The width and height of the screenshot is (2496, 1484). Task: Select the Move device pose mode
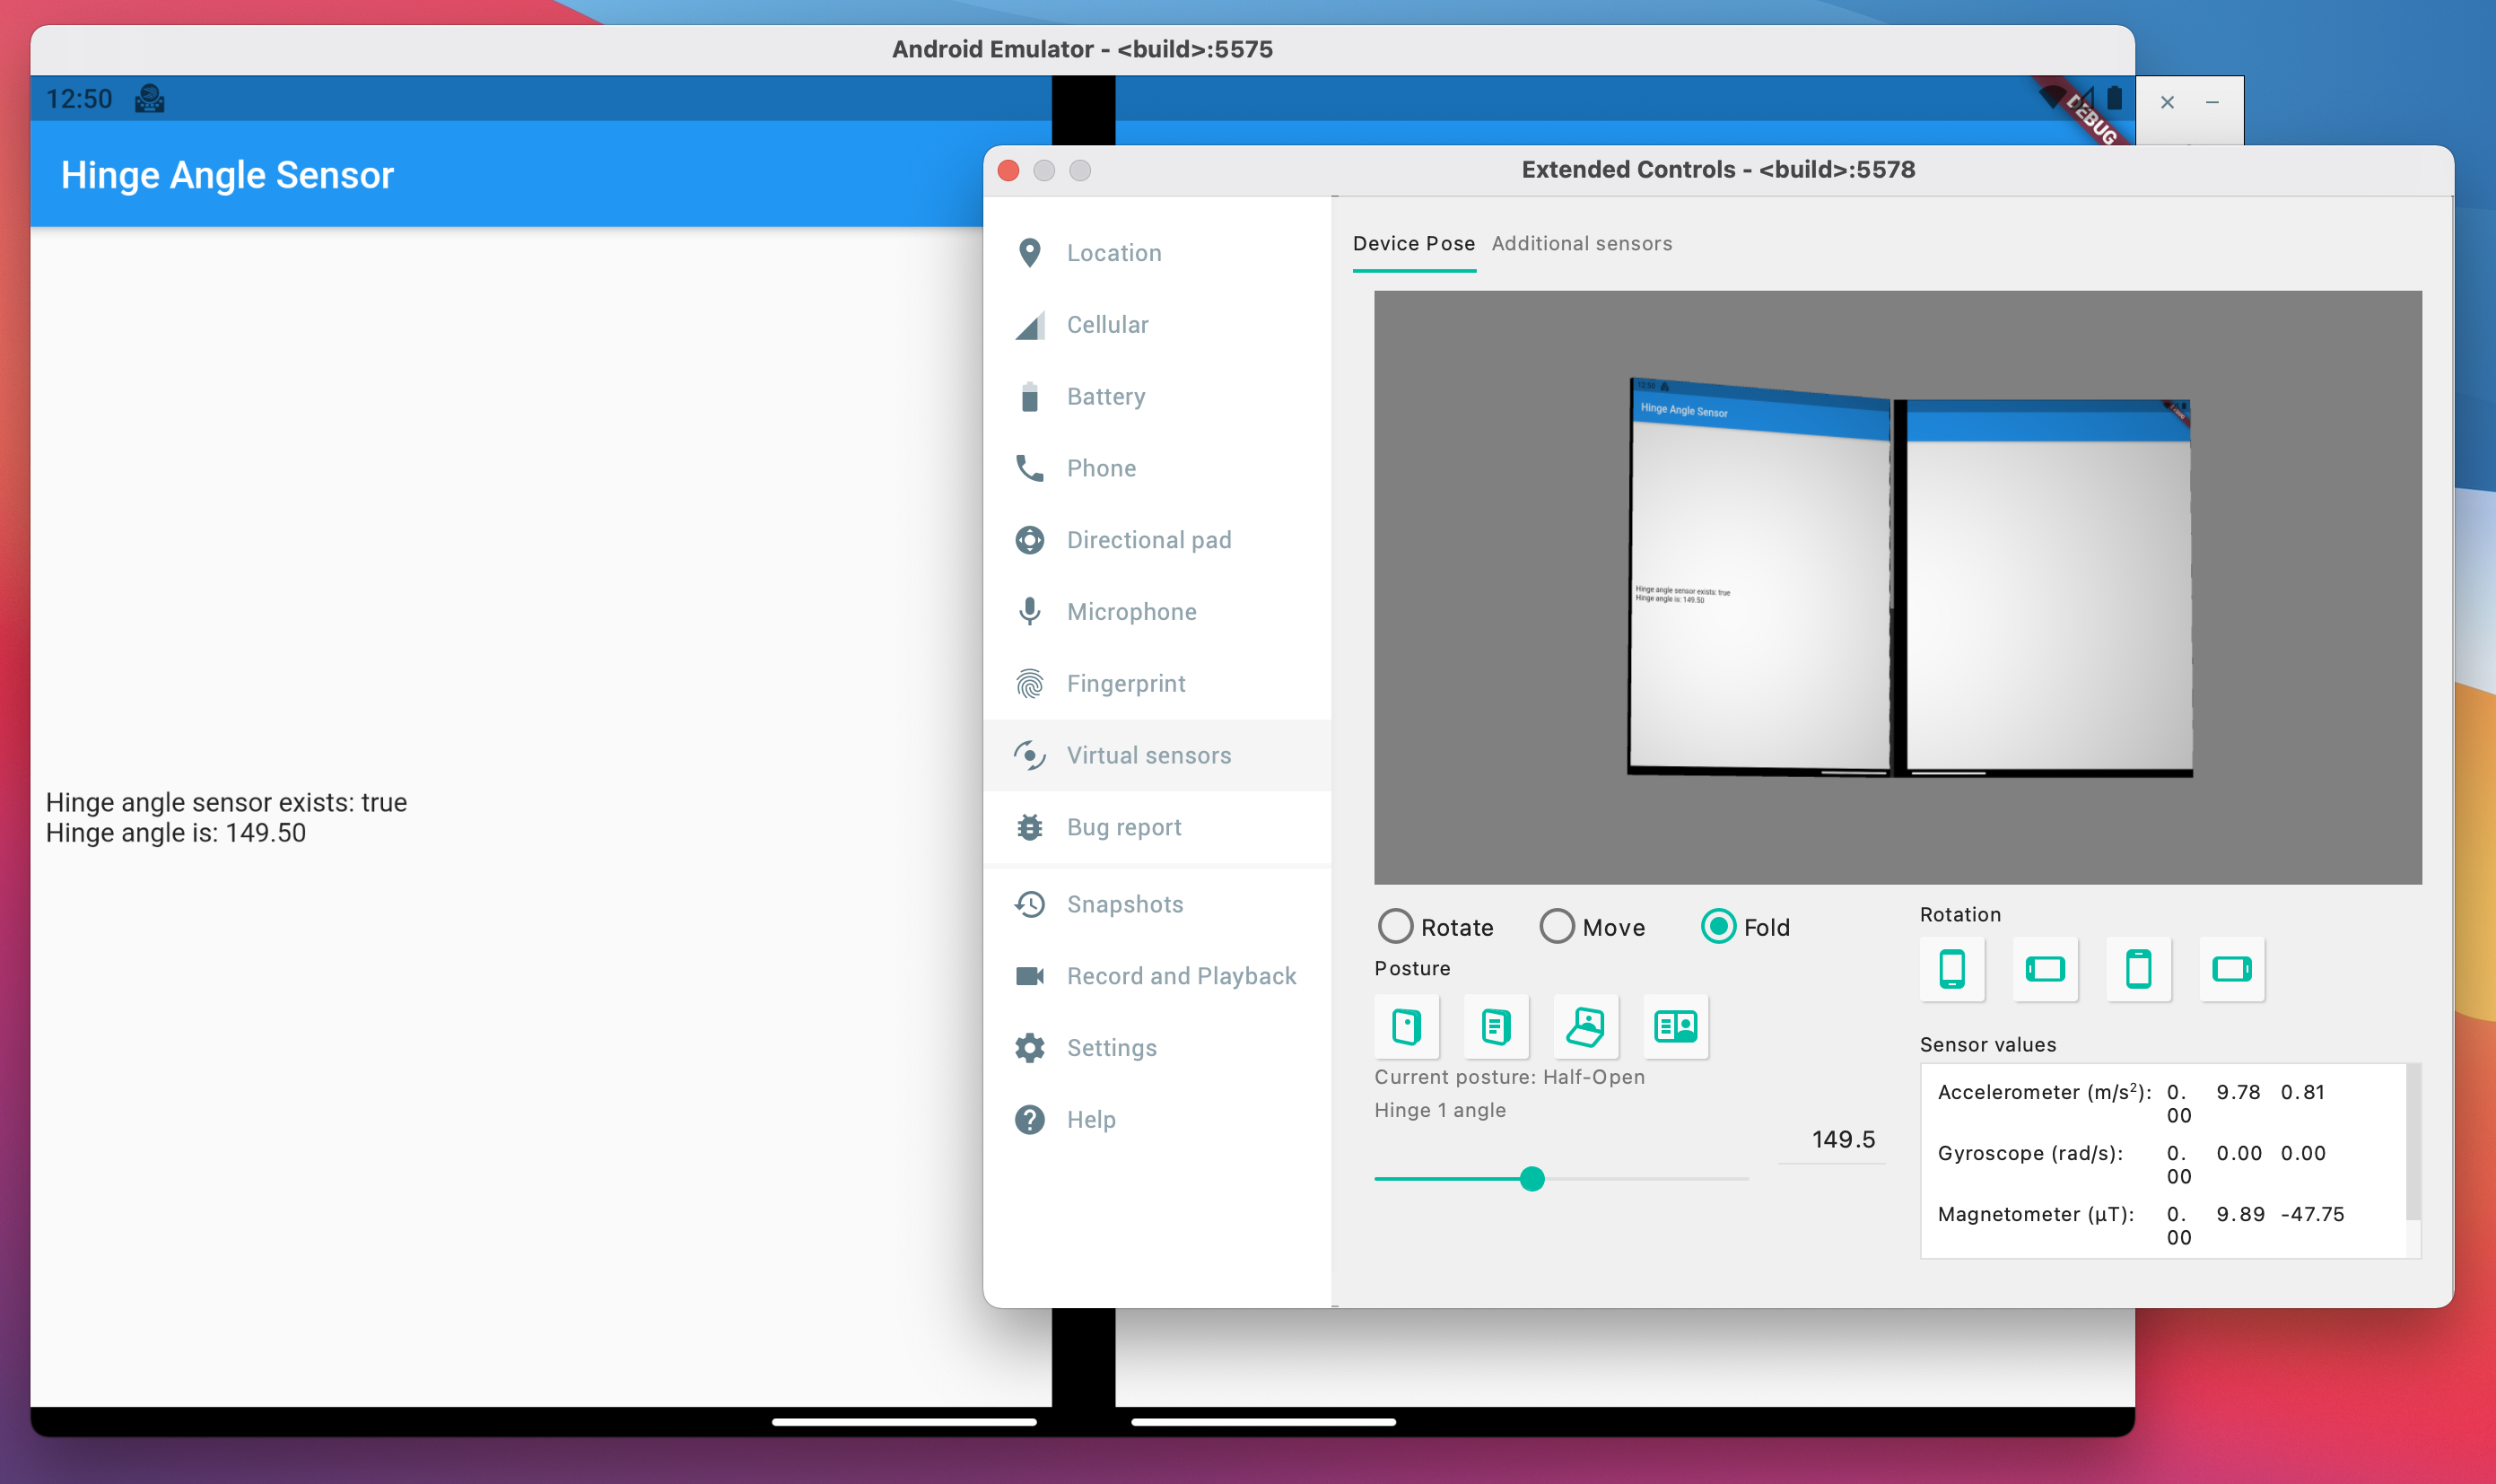pyautogui.click(x=1557, y=926)
